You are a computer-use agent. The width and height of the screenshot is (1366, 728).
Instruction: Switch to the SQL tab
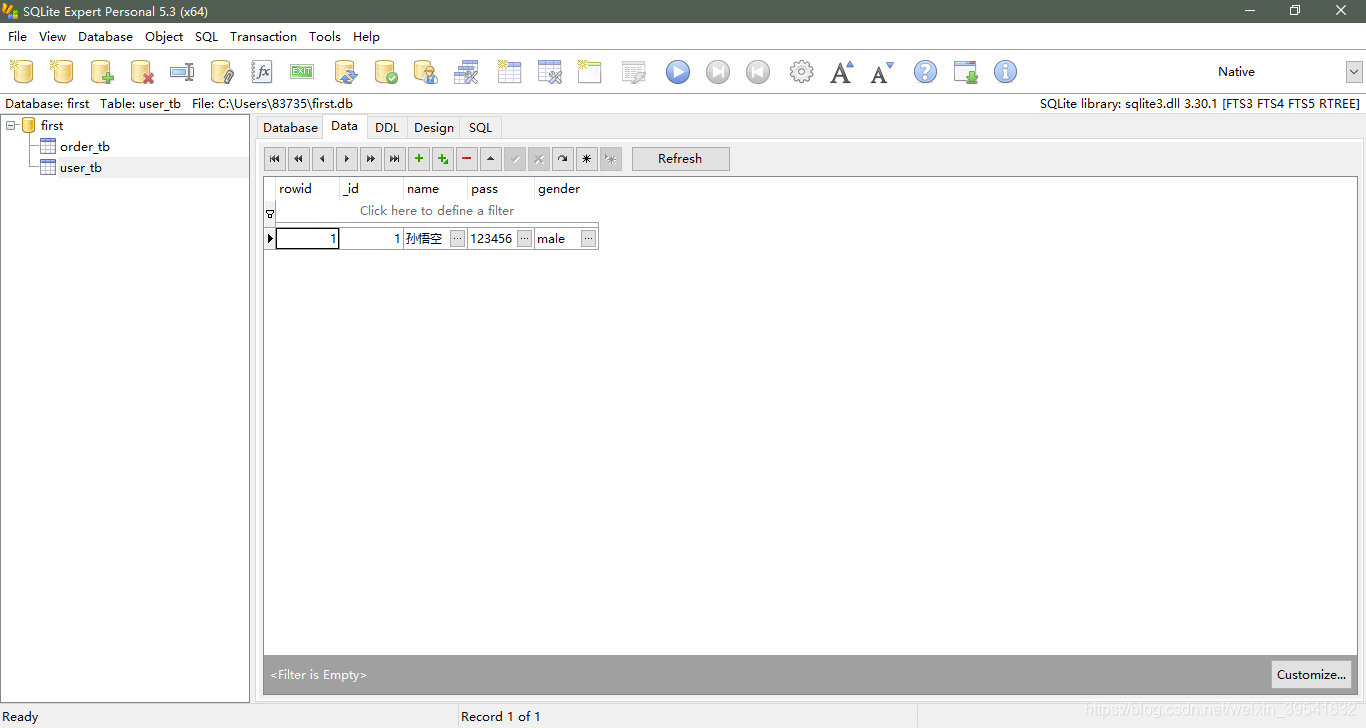tap(481, 128)
